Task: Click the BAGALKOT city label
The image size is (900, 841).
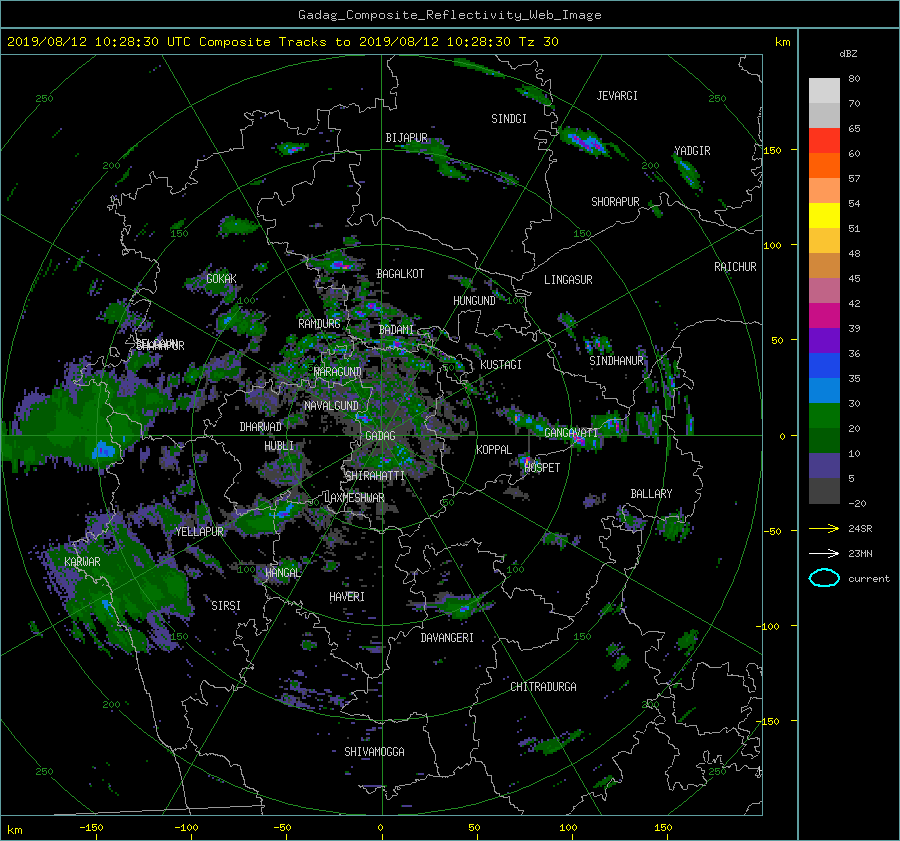Action: coord(400,274)
